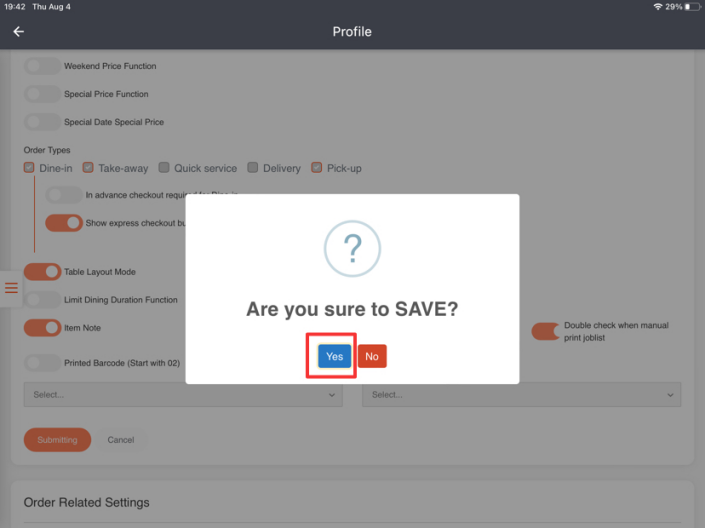Uncheck the Take-away order type
Viewport: 705px width, 528px height.
(x=88, y=168)
